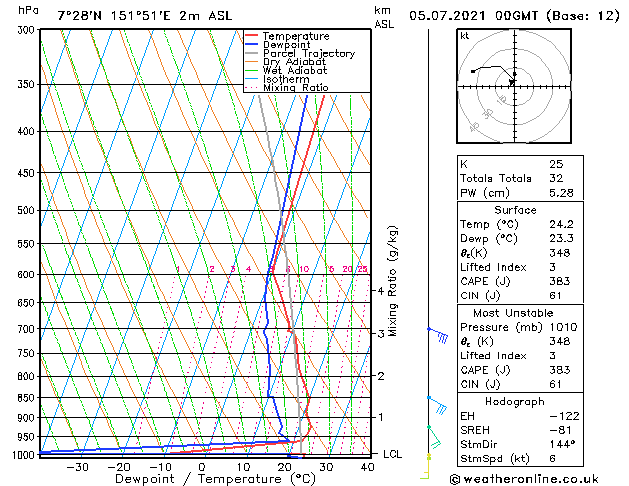Click the blue Dewpoint legend line
629x486 pixels.
251,44
